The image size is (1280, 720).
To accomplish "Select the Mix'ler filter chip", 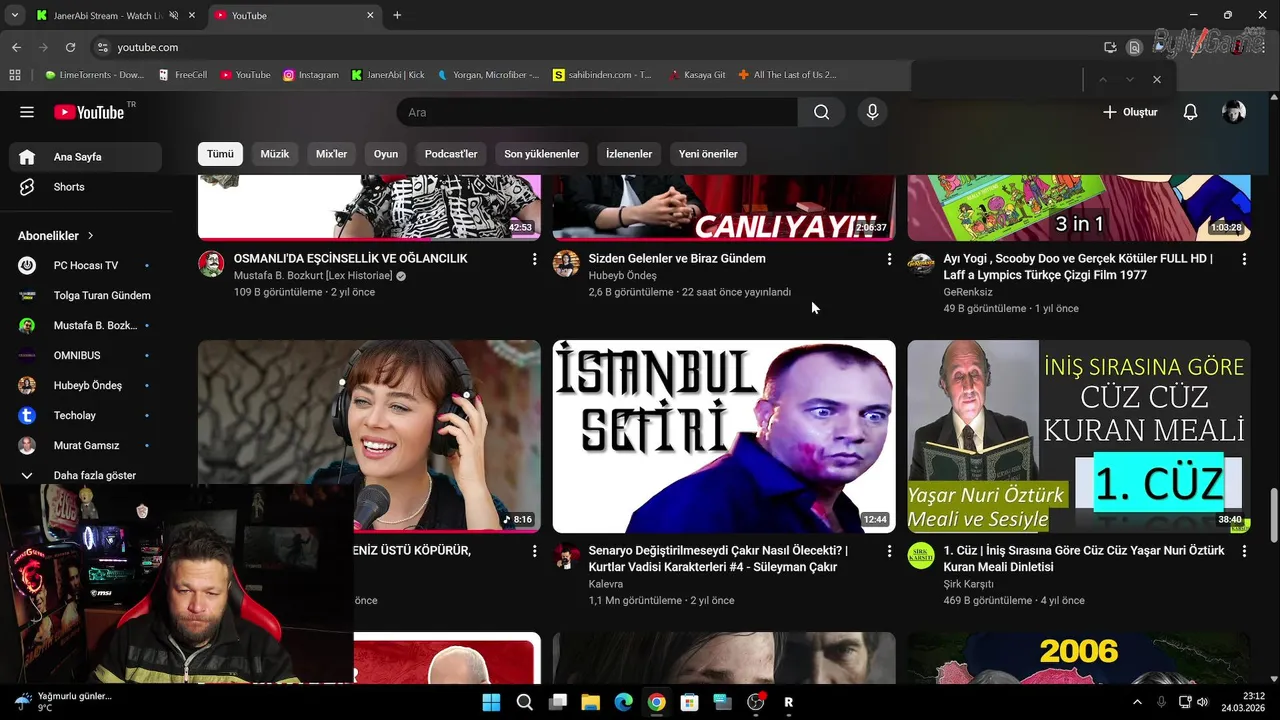I will (332, 154).
